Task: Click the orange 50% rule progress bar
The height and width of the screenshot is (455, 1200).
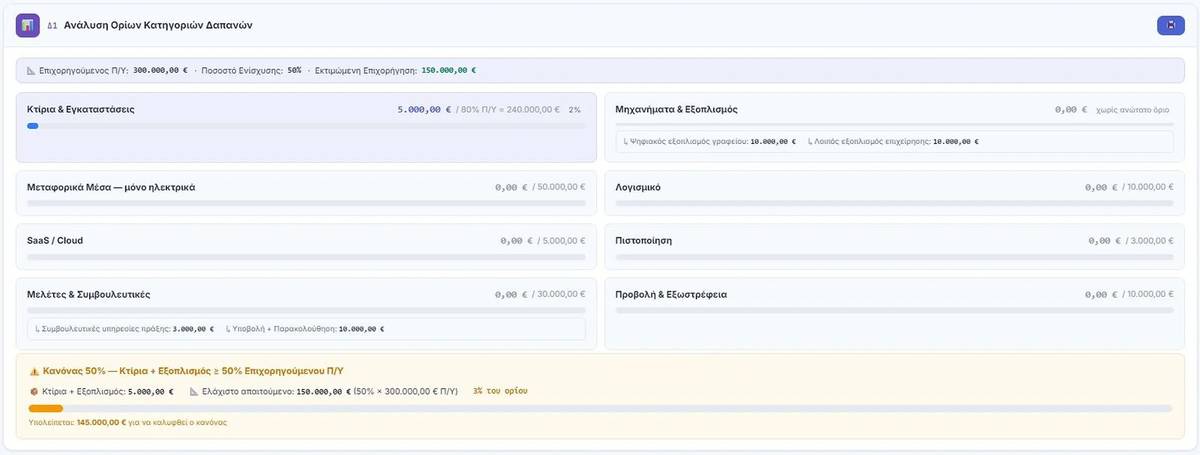Action: (600, 408)
